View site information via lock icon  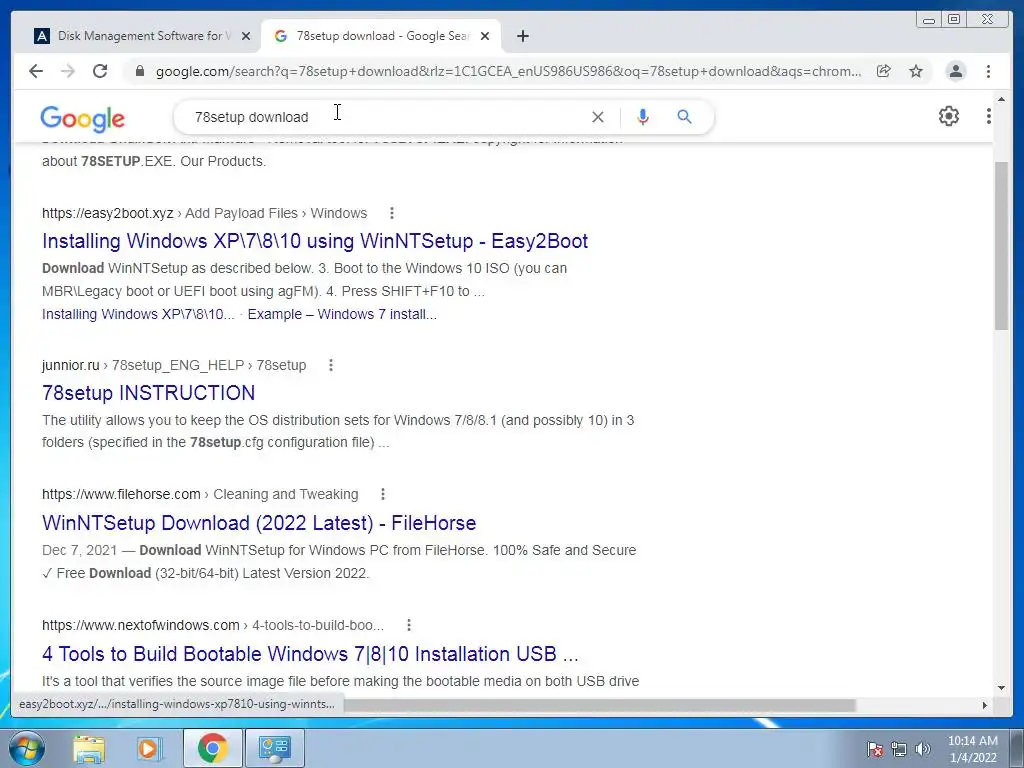(x=140, y=71)
